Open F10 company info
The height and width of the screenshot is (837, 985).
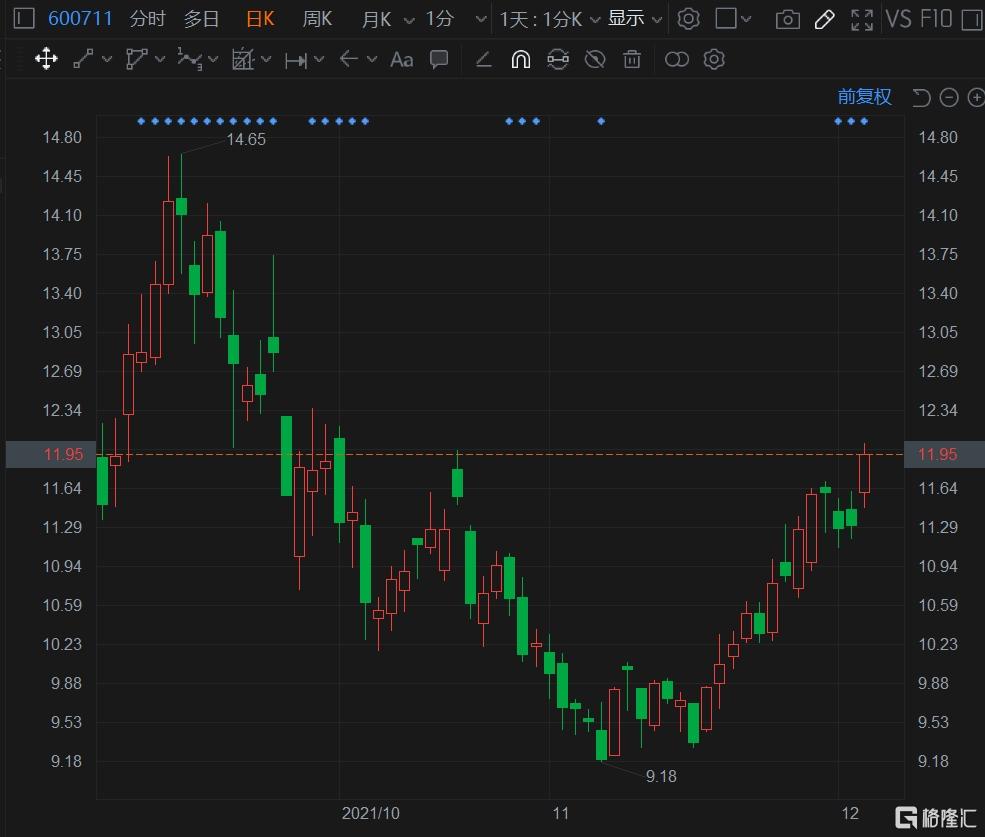tap(937, 19)
